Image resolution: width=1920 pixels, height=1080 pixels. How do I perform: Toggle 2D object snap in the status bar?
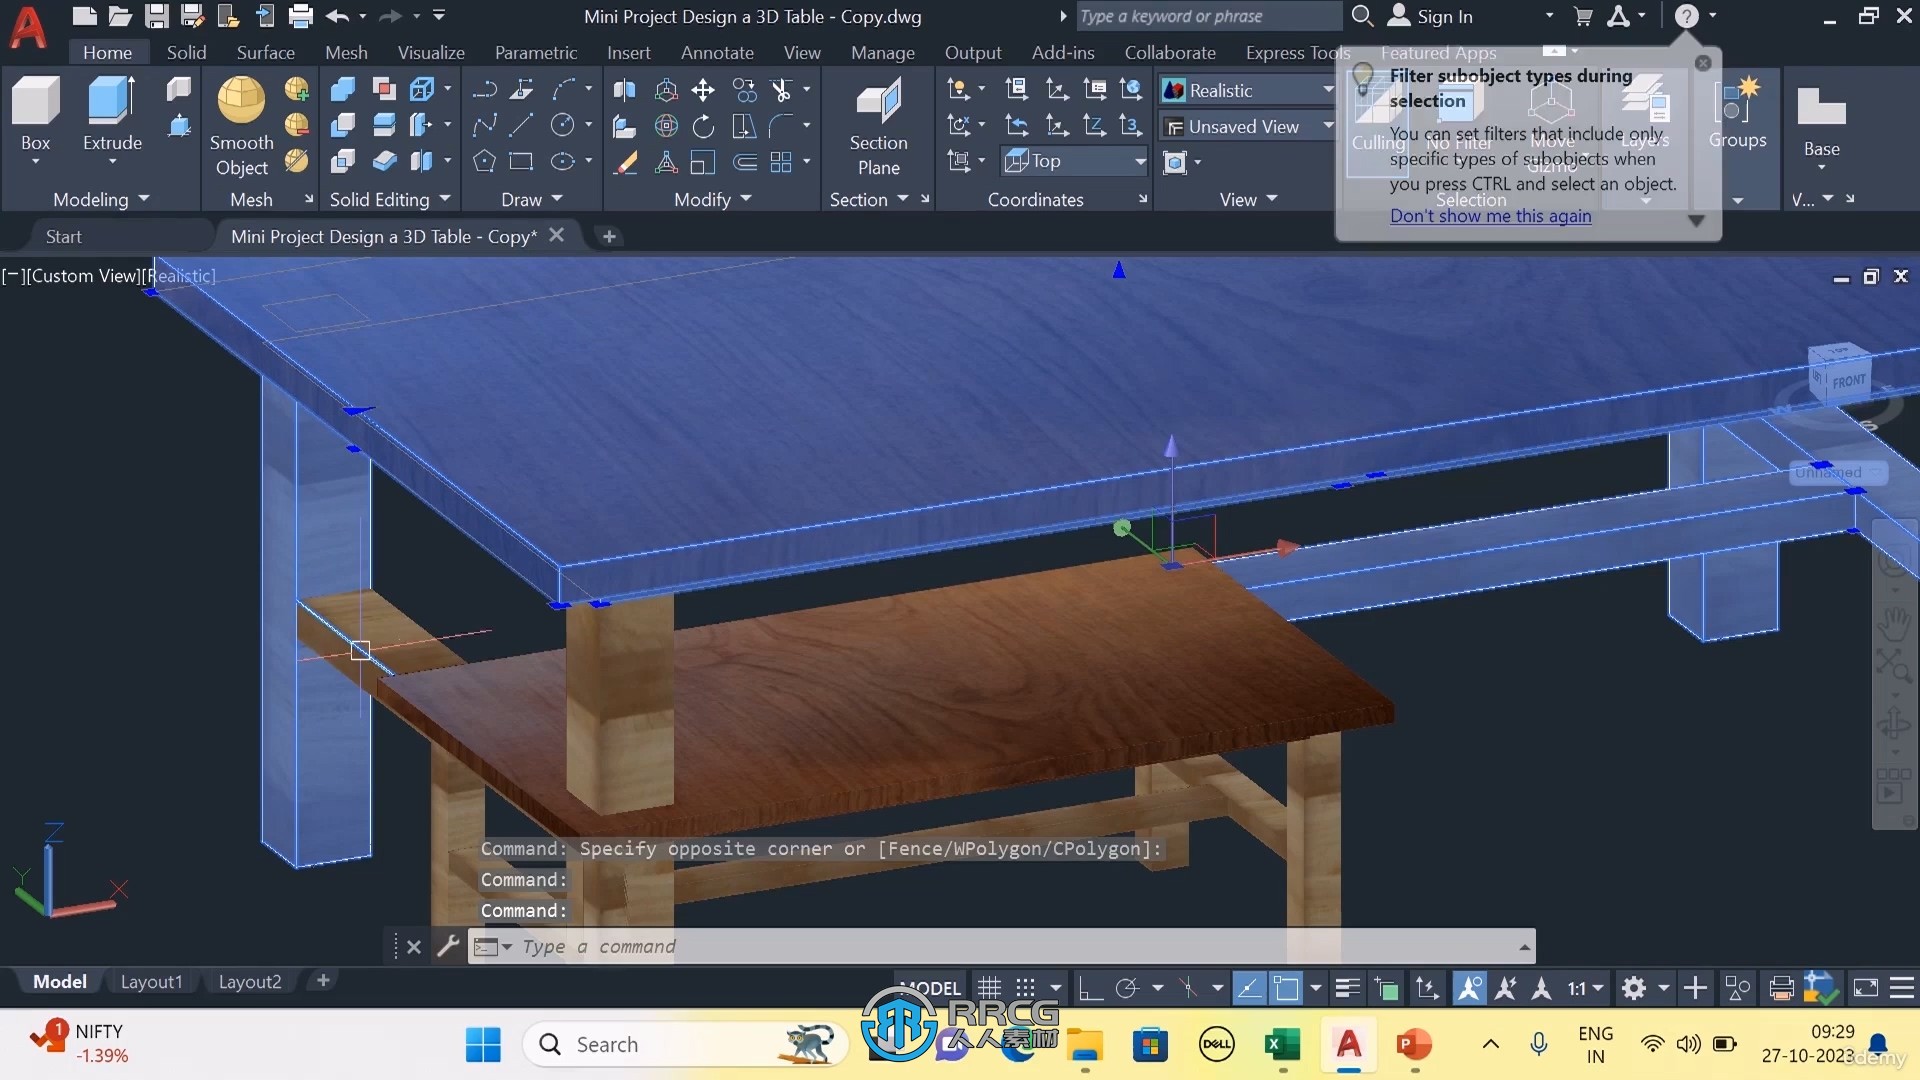pyautogui.click(x=1287, y=988)
